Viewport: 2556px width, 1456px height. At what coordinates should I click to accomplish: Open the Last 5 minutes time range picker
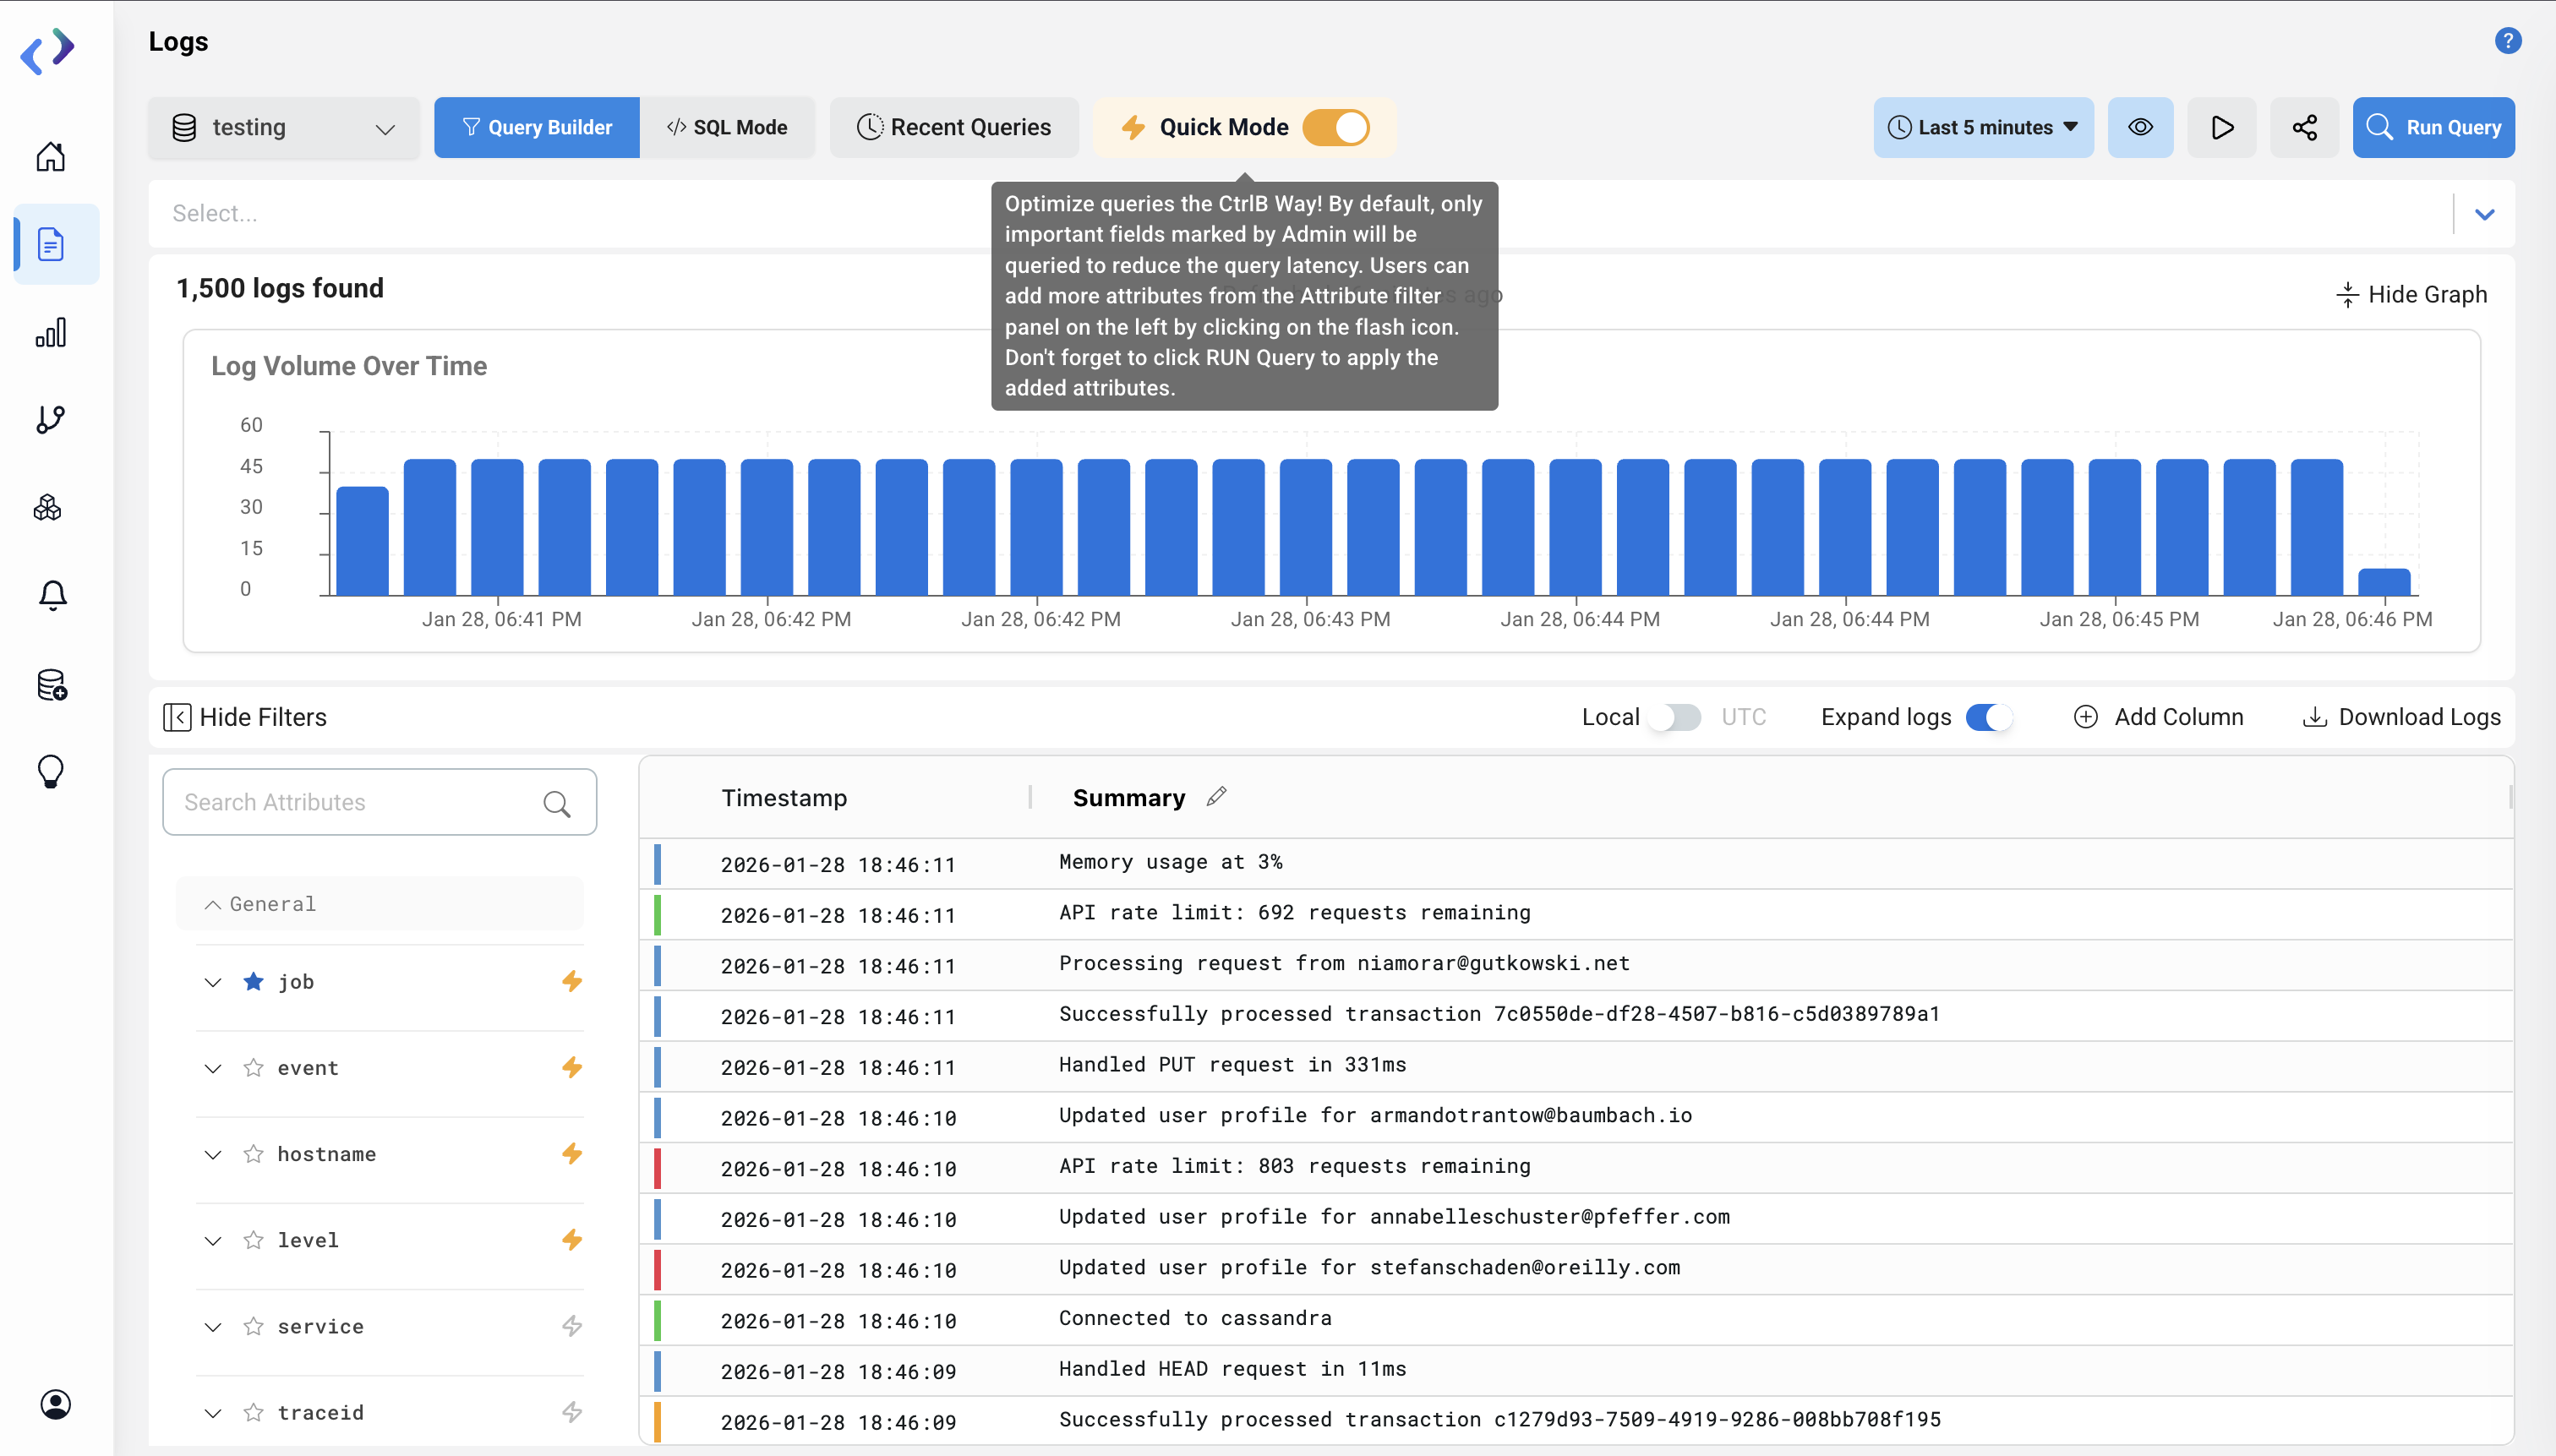tap(1982, 127)
